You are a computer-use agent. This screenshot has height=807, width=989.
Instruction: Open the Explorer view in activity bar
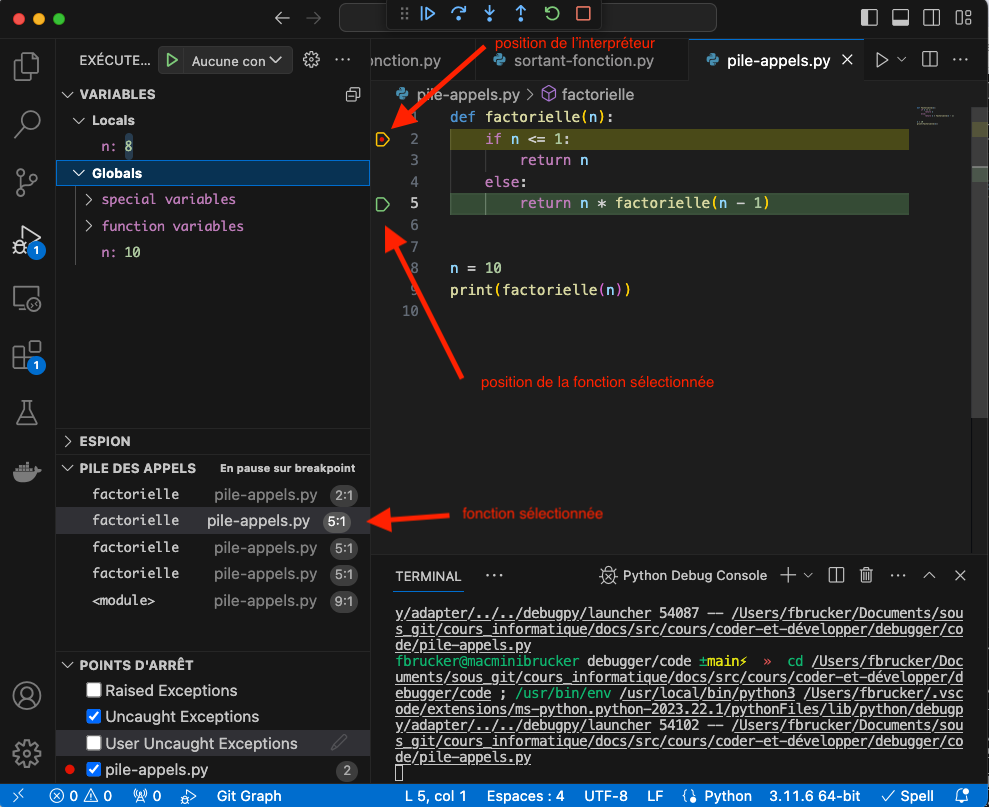tap(26, 68)
